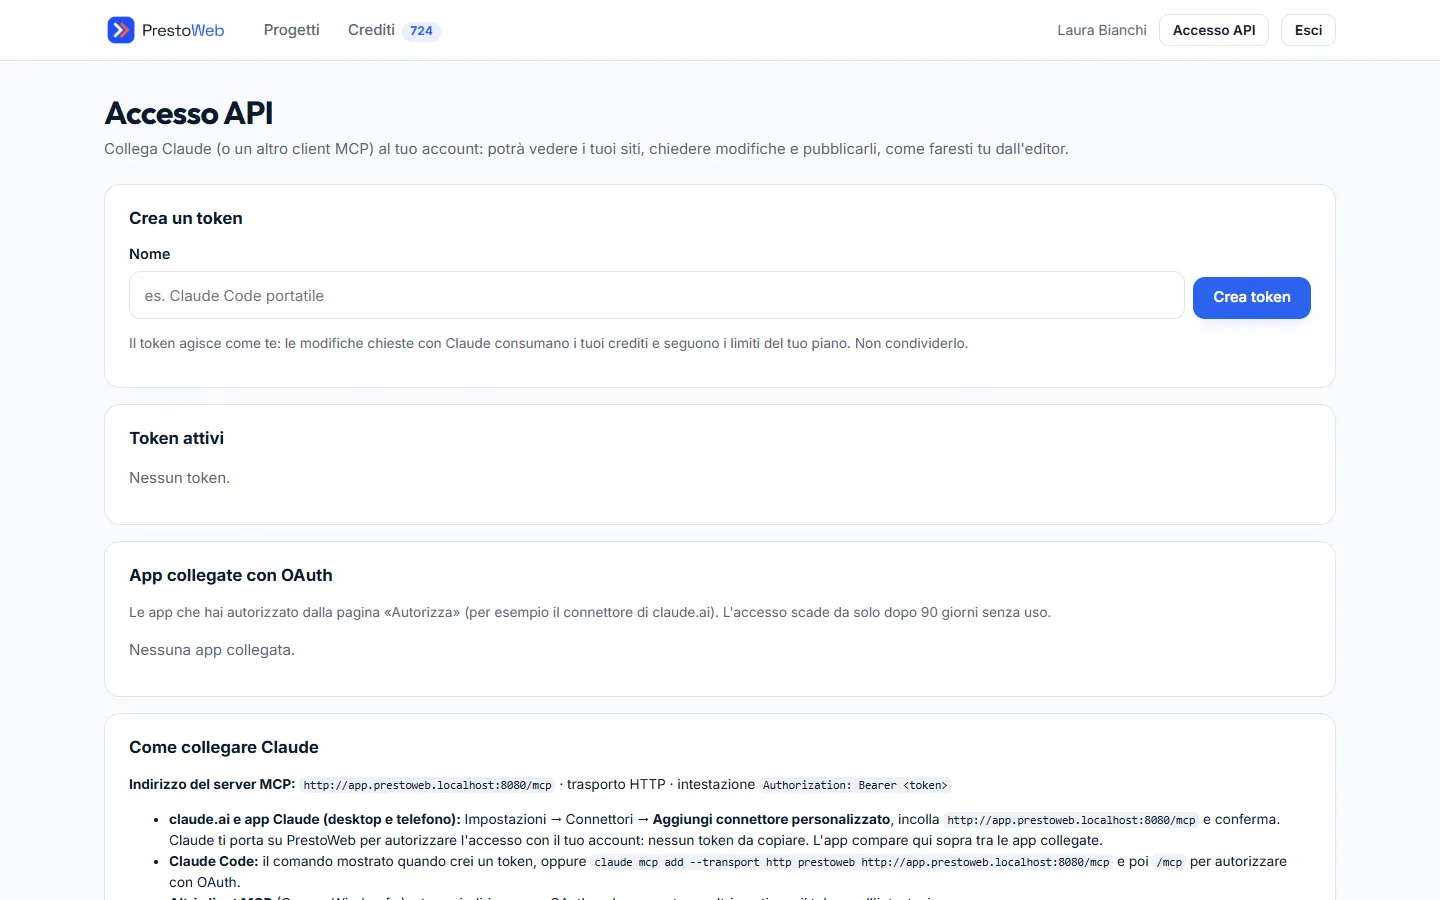
Task: Click the 724 credits badge
Action: pyautogui.click(x=421, y=31)
